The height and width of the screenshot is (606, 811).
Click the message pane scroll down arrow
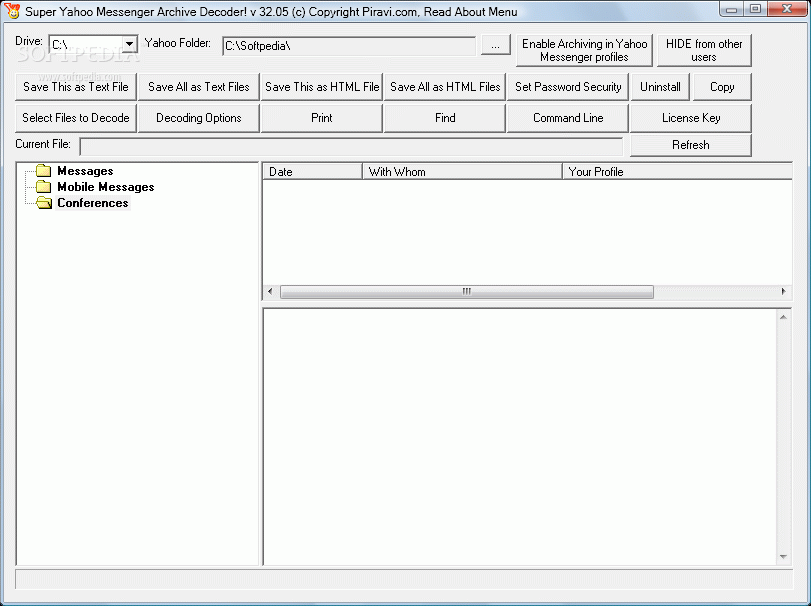784,556
